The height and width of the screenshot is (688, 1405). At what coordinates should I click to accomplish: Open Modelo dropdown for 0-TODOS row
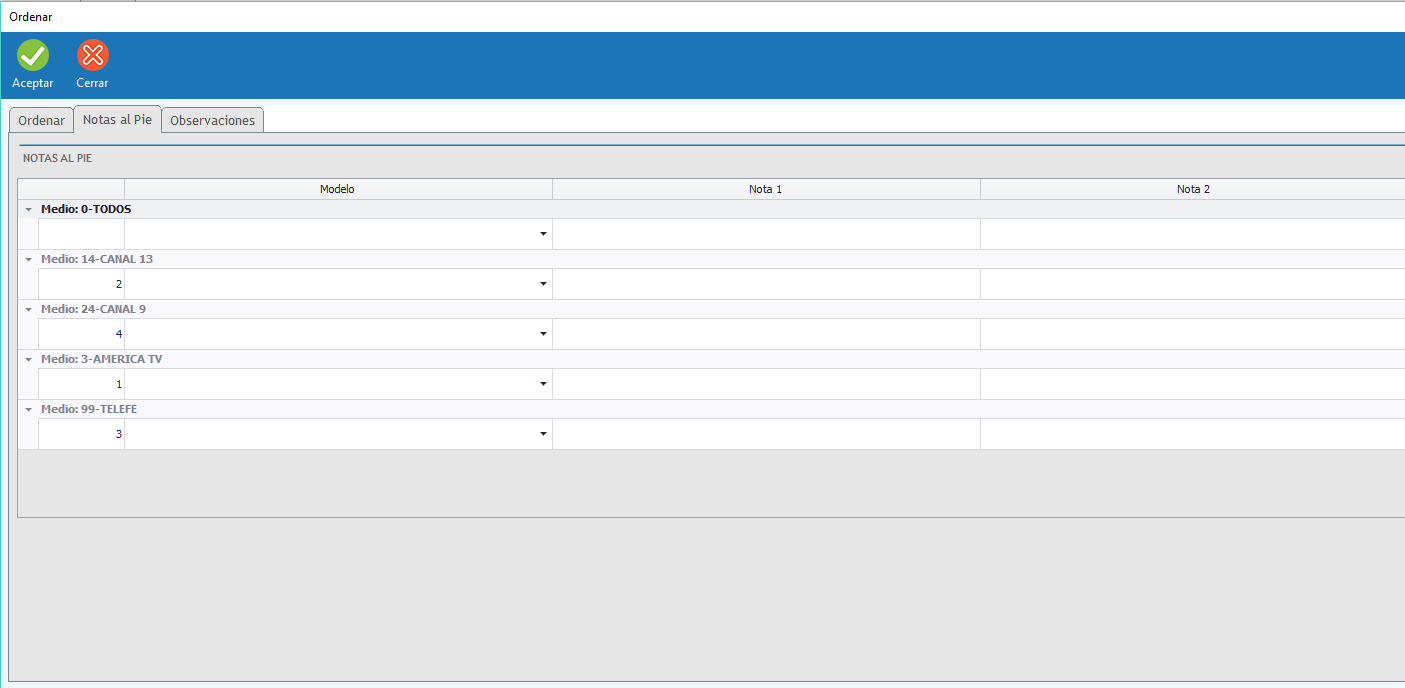pyautogui.click(x=543, y=234)
